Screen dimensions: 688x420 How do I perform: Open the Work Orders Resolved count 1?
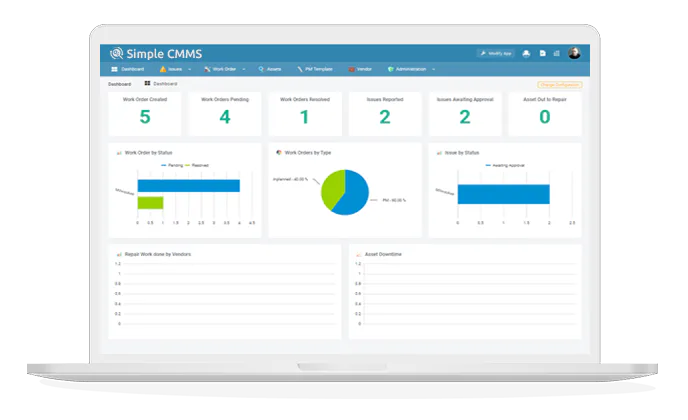tap(305, 117)
